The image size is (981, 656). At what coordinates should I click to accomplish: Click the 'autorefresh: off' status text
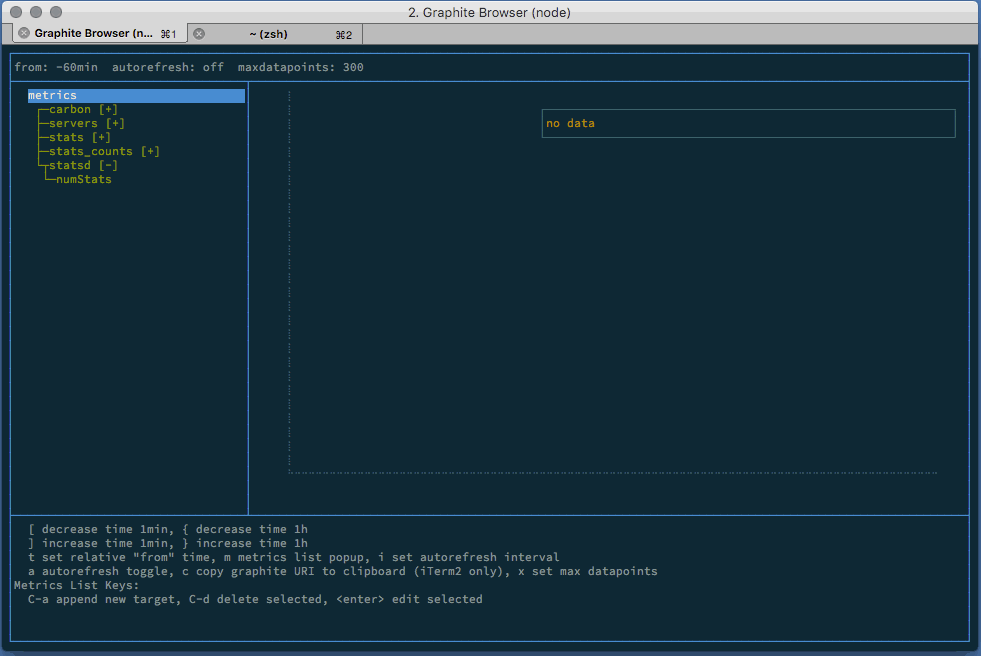tap(168, 67)
